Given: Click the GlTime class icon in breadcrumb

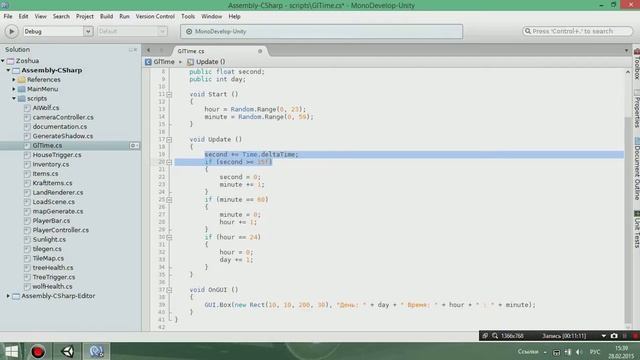Looking at the screenshot, I should [148, 62].
